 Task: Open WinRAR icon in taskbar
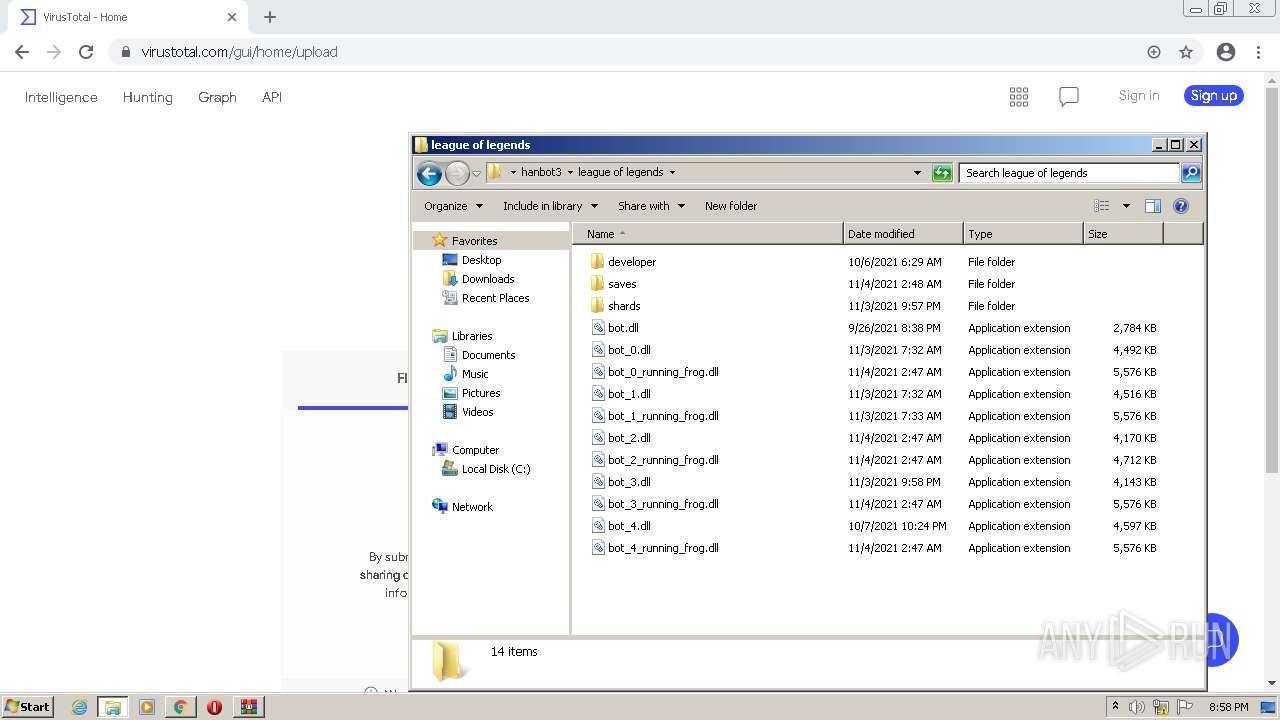coord(249,707)
